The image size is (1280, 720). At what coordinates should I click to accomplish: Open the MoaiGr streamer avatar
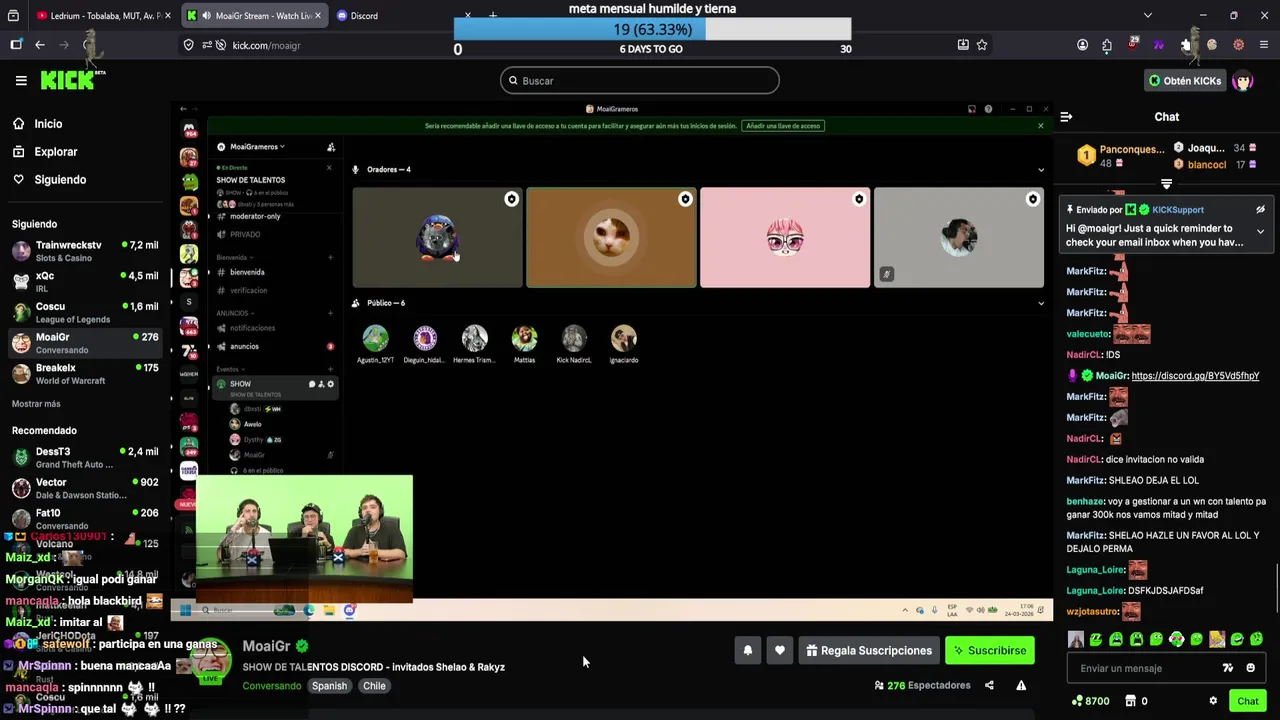tap(211, 659)
